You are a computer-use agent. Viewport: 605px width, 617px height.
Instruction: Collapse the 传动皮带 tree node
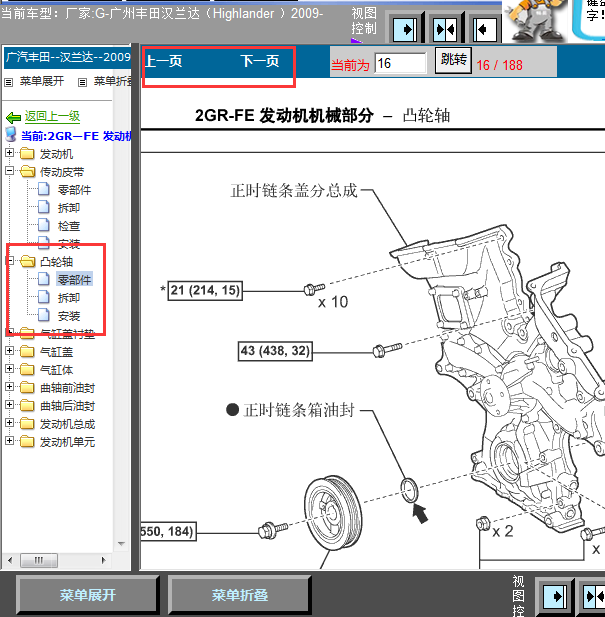coord(10,171)
